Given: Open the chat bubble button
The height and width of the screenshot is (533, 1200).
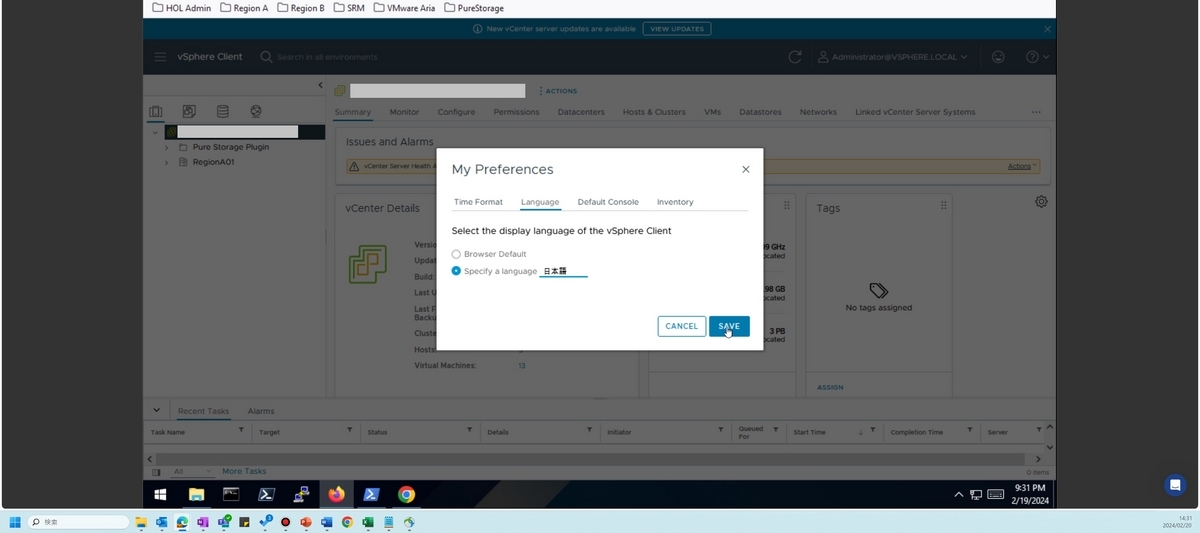Looking at the screenshot, I should pyautogui.click(x=1175, y=485).
